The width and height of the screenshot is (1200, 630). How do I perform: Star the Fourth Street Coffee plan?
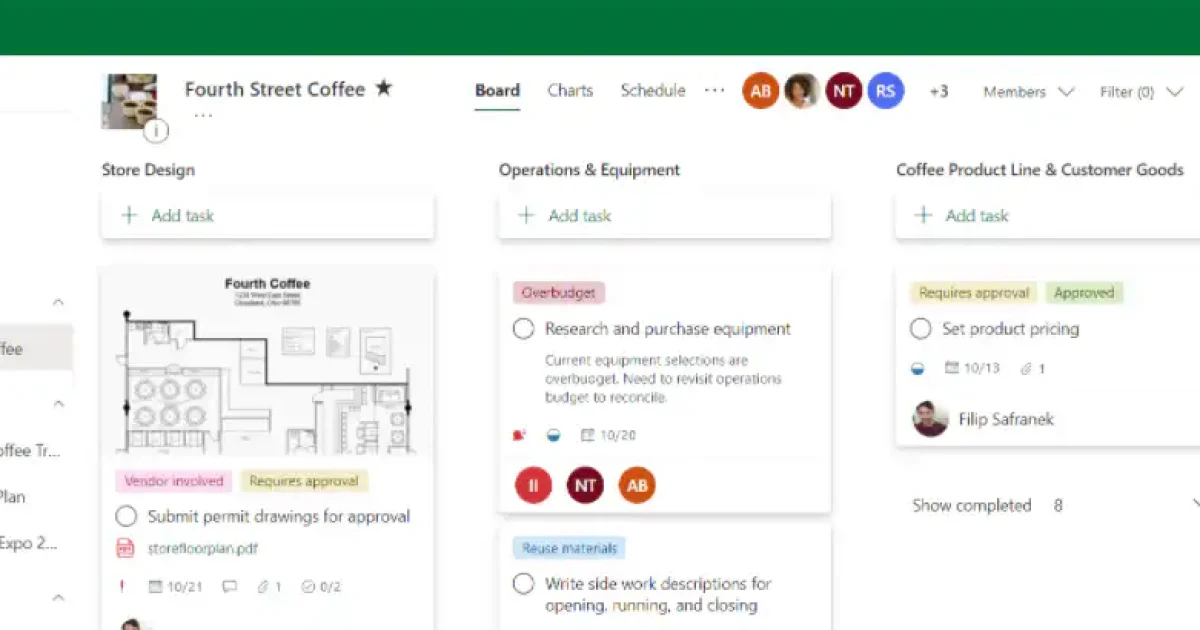tap(382, 89)
